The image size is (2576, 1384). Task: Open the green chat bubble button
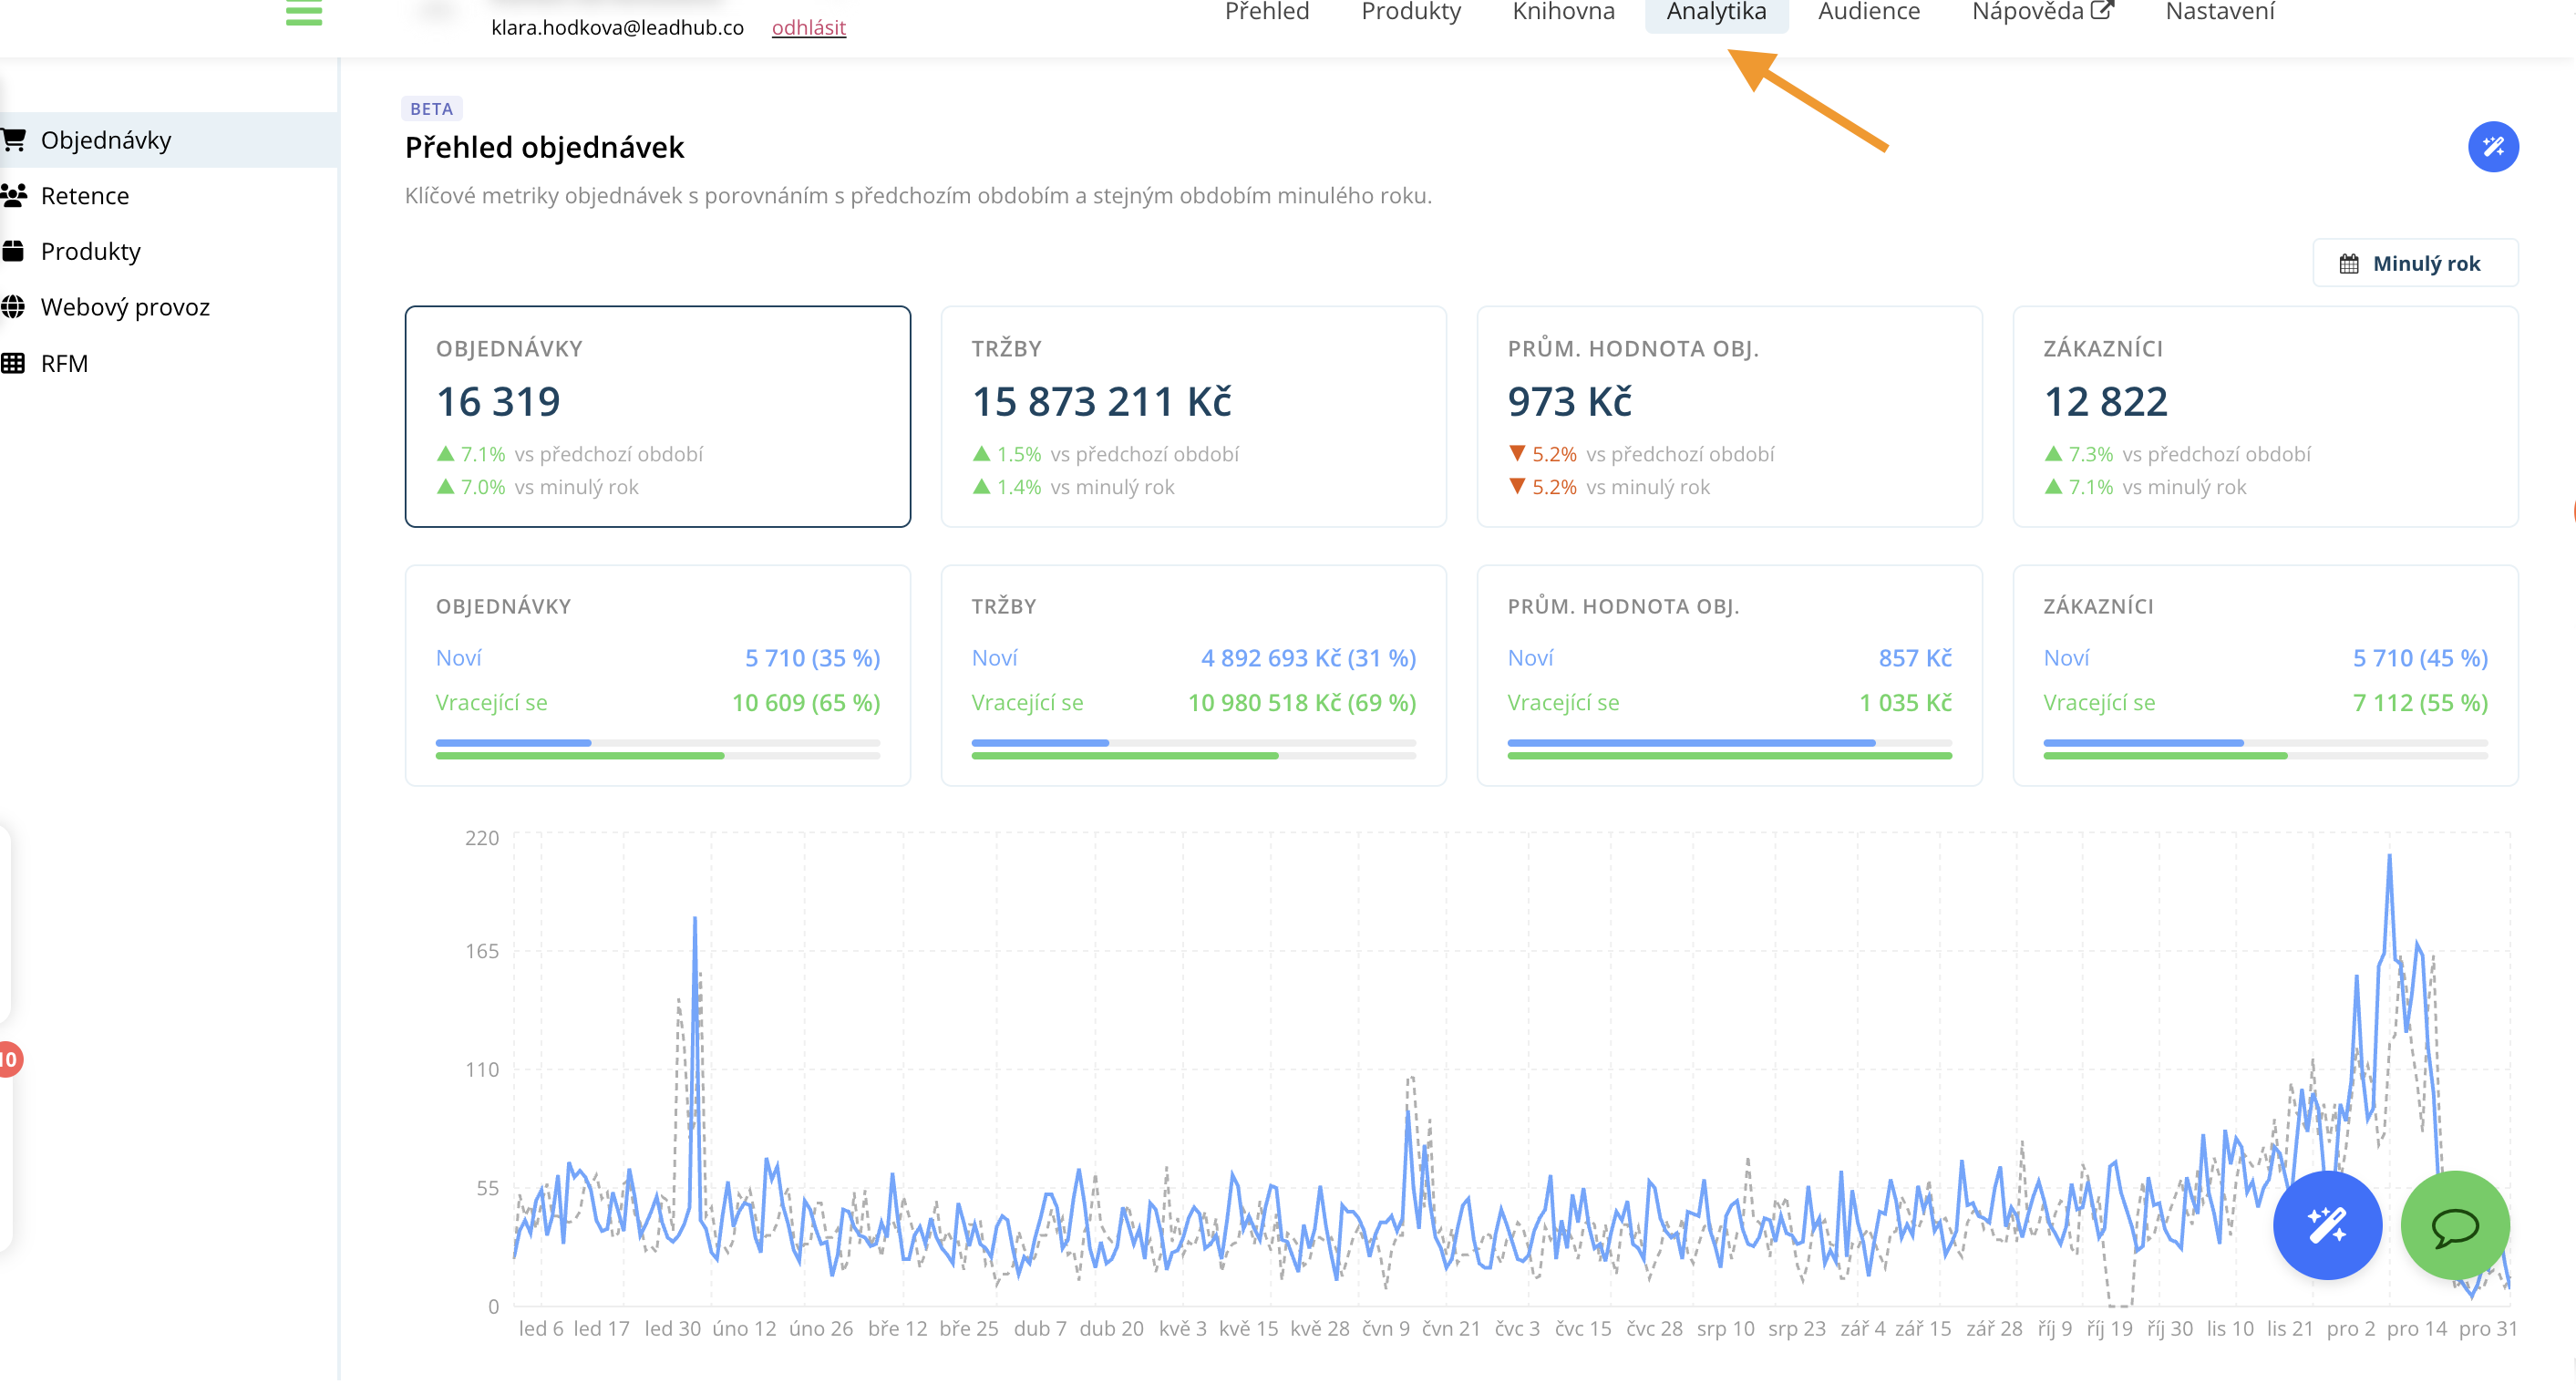click(x=2454, y=1225)
